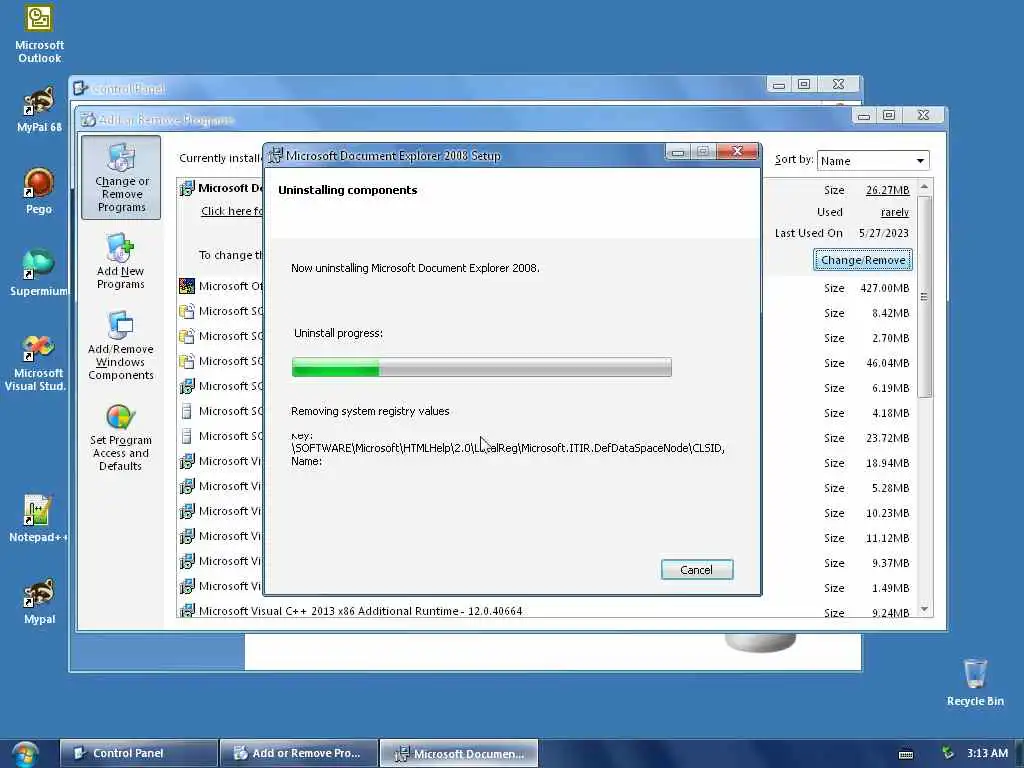
Task: Click 'Click here for' support link
Action: pyautogui.click(x=232, y=211)
